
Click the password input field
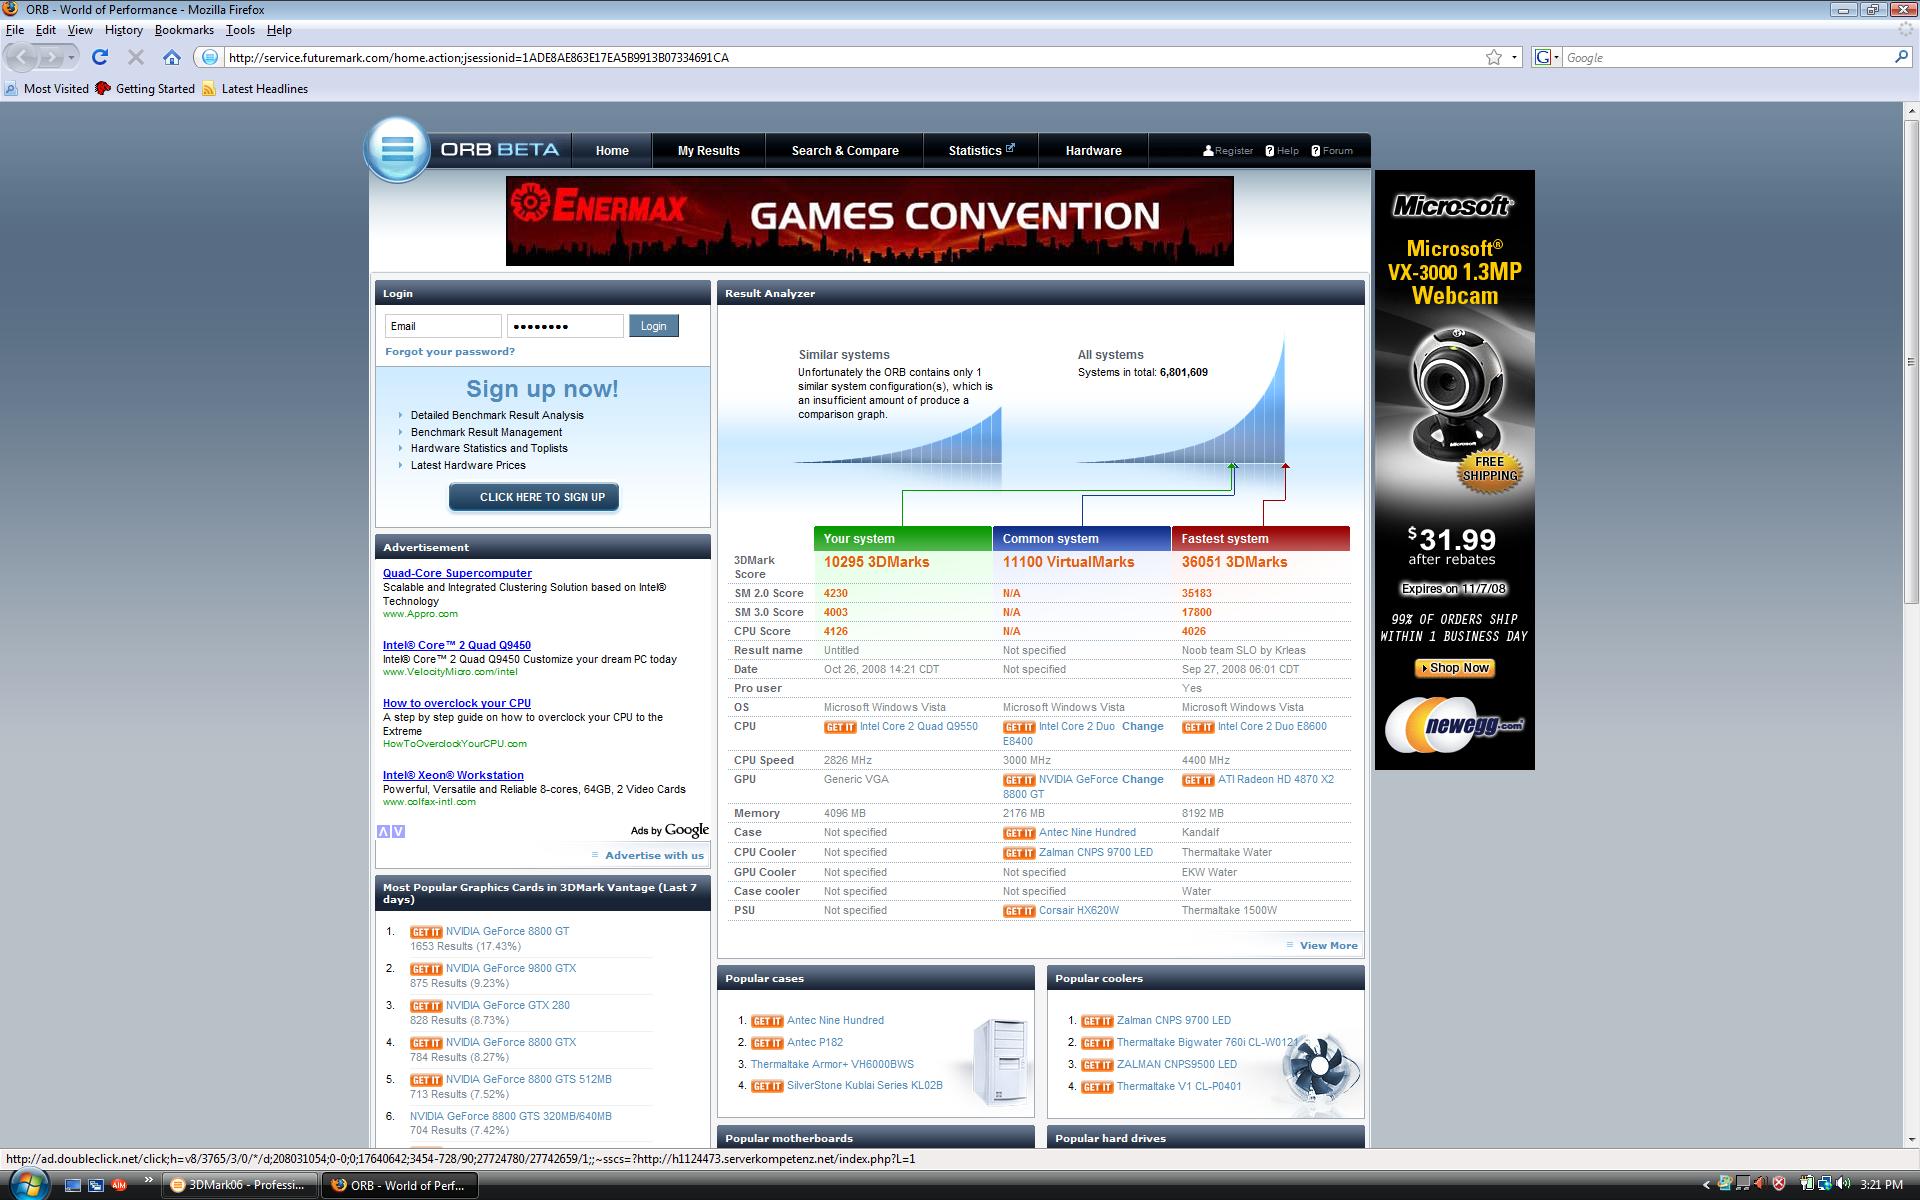point(565,326)
